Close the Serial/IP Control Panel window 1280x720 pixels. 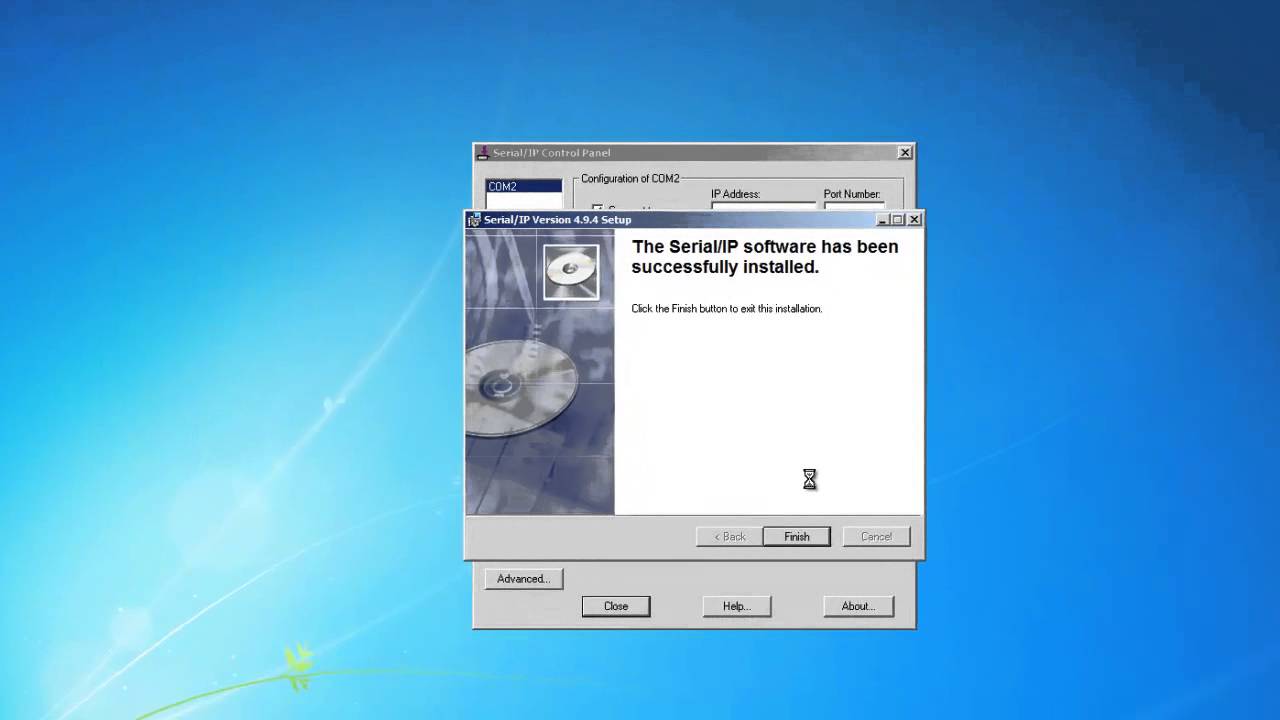coord(904,153)
